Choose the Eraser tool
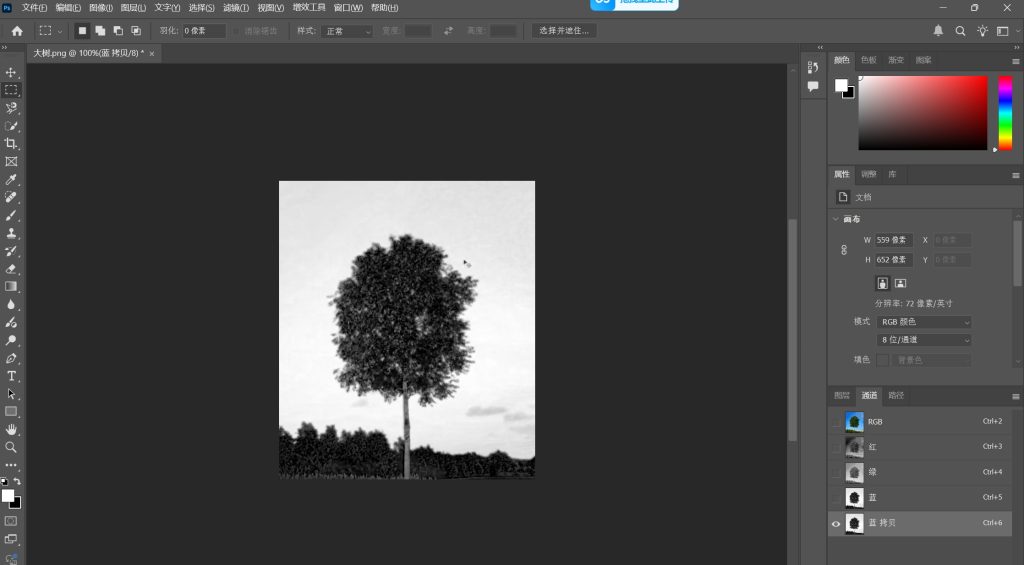Image resolution: width=1024 pixels, height=565 pixels. click(x=11, y=269)
